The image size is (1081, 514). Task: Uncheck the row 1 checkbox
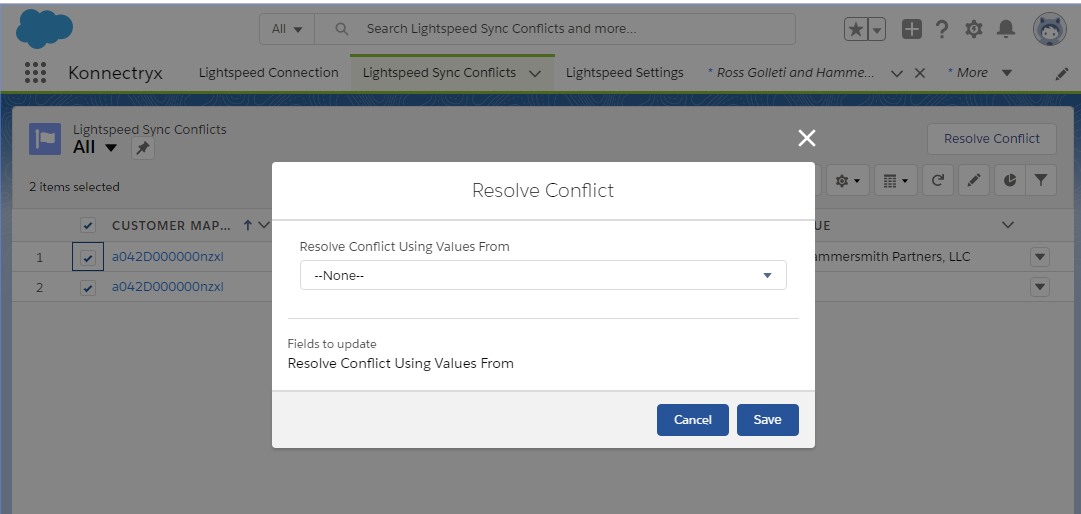pyautogui.click(x=88, y=258)
